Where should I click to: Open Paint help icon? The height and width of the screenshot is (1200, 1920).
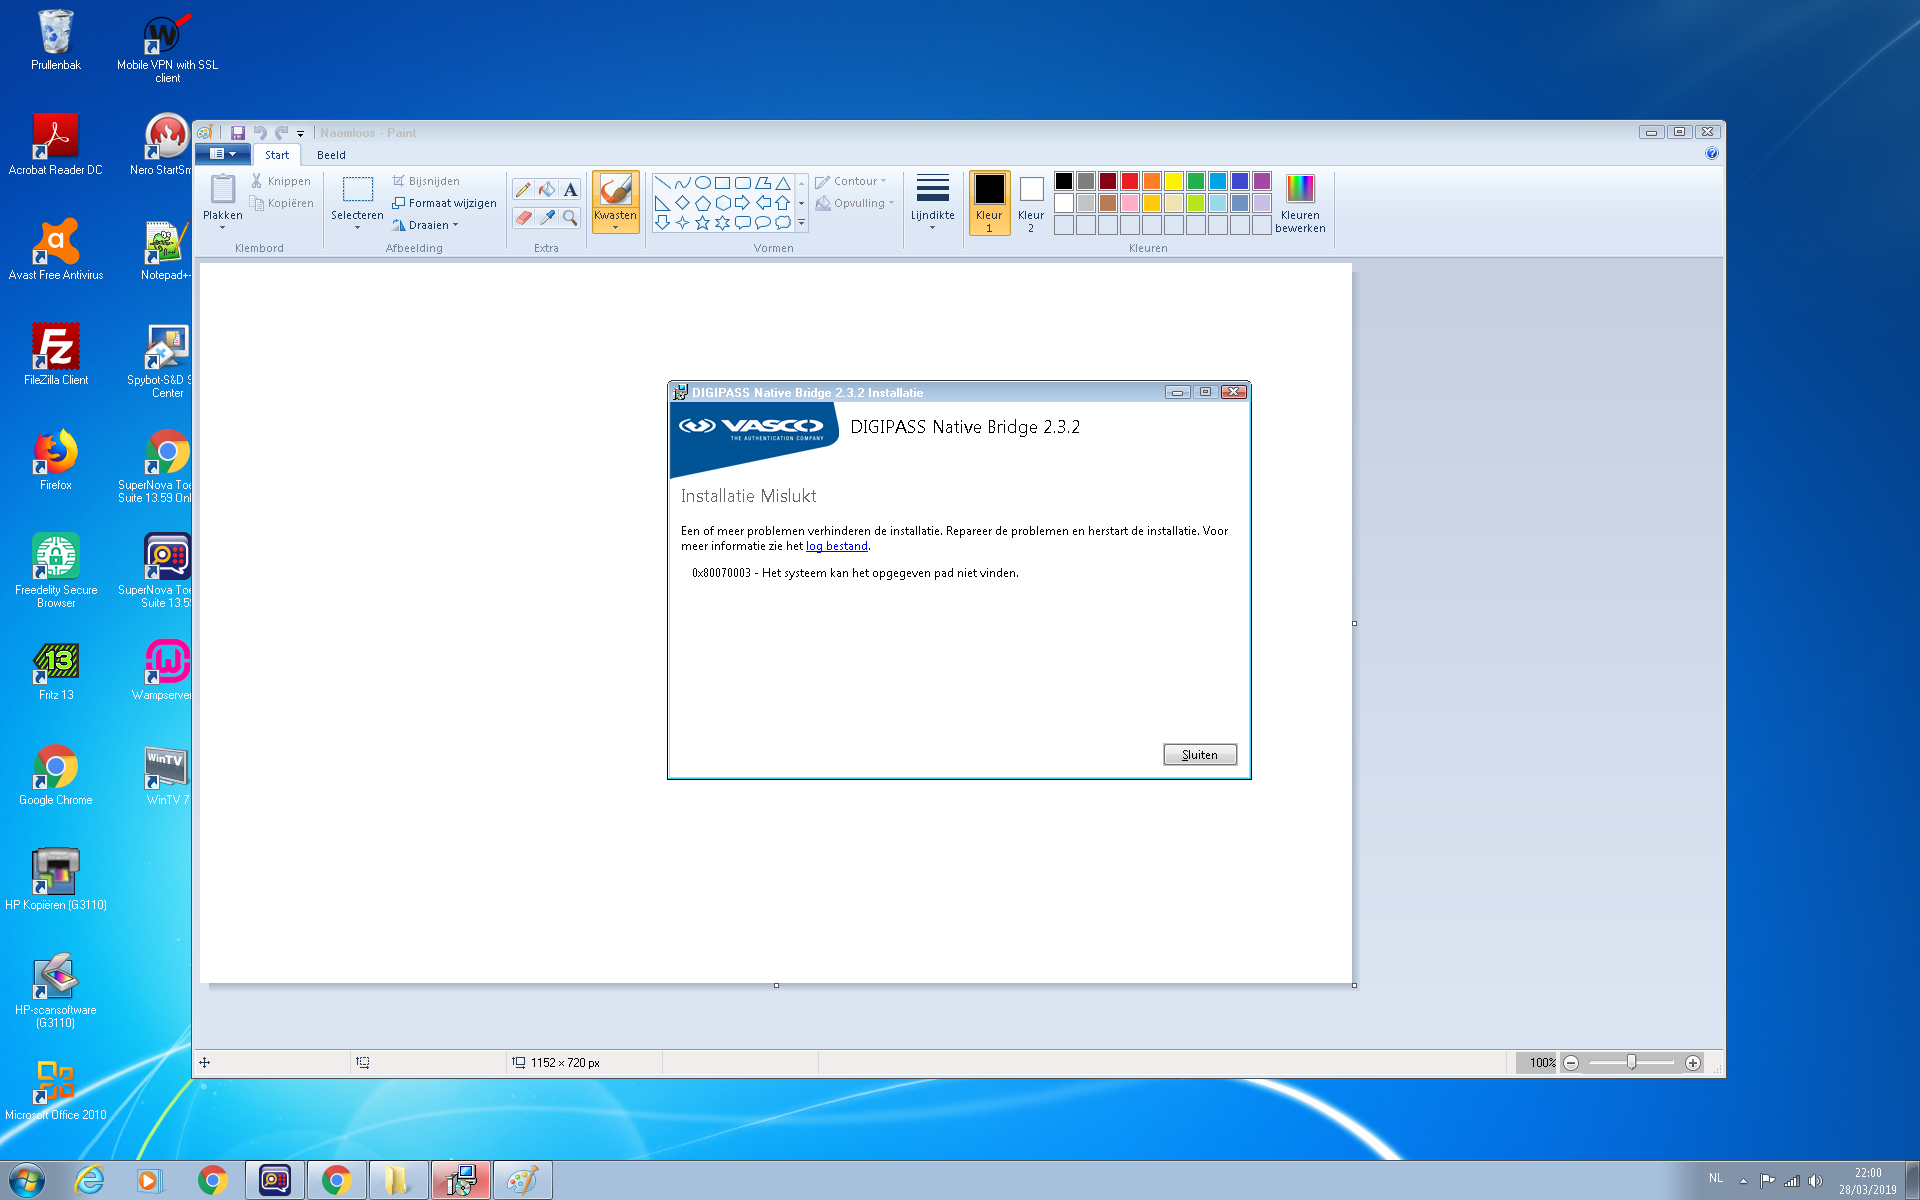(1712, 154)
